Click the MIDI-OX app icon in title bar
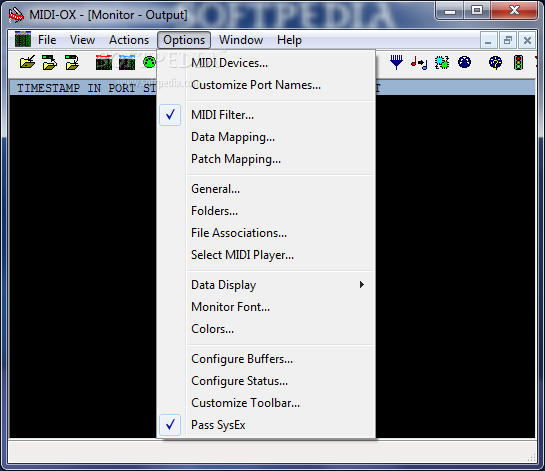Viewport: 545px width, 471px height. (16, 15)
